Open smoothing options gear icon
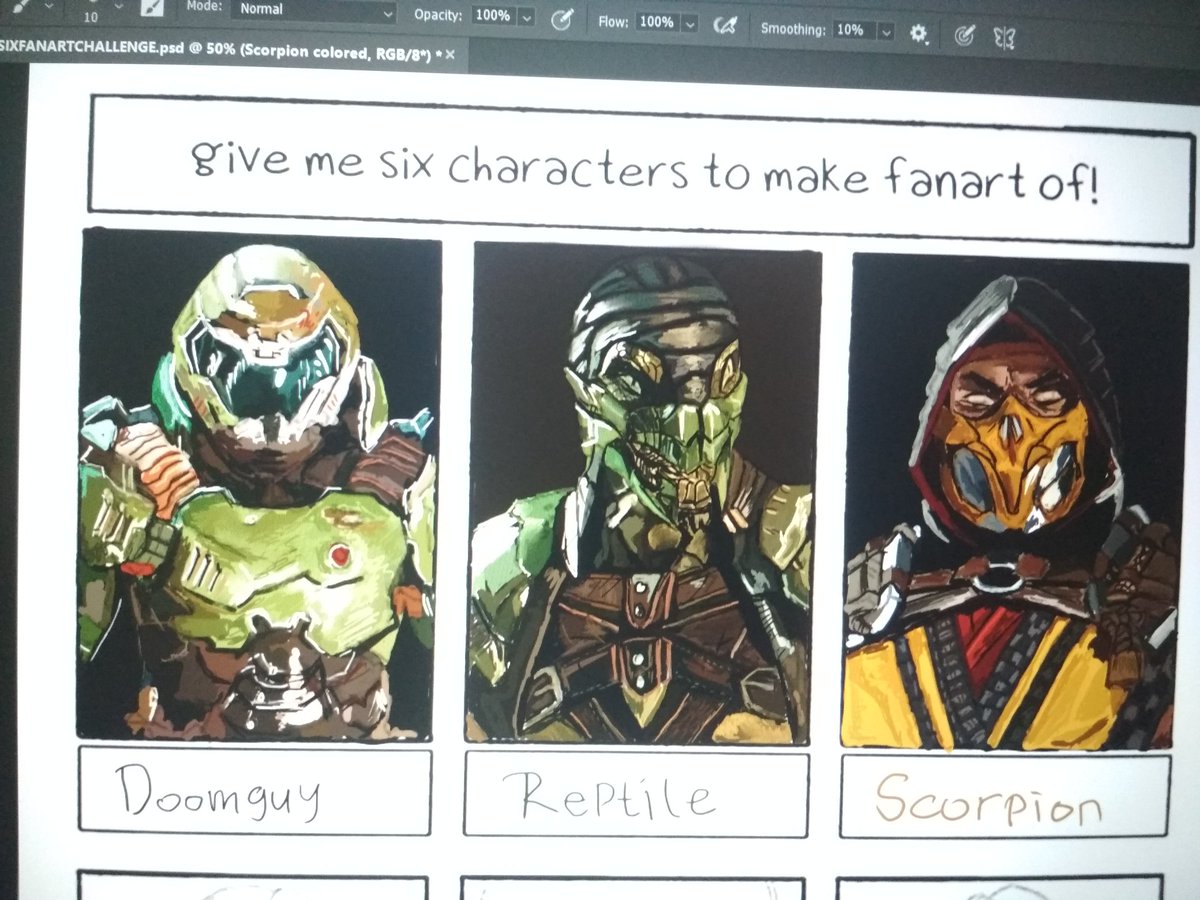This screenshot has width=1200, height=900. coord(918,34)
